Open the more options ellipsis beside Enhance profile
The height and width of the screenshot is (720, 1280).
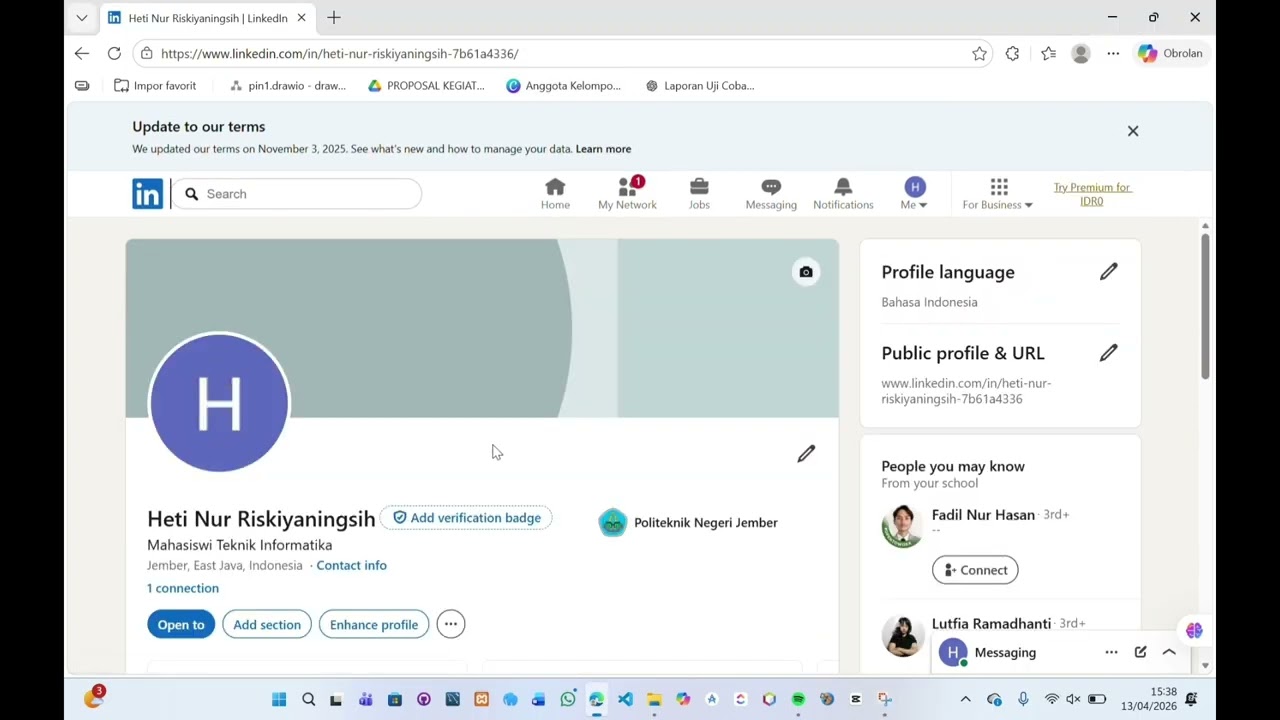[451, 624]
